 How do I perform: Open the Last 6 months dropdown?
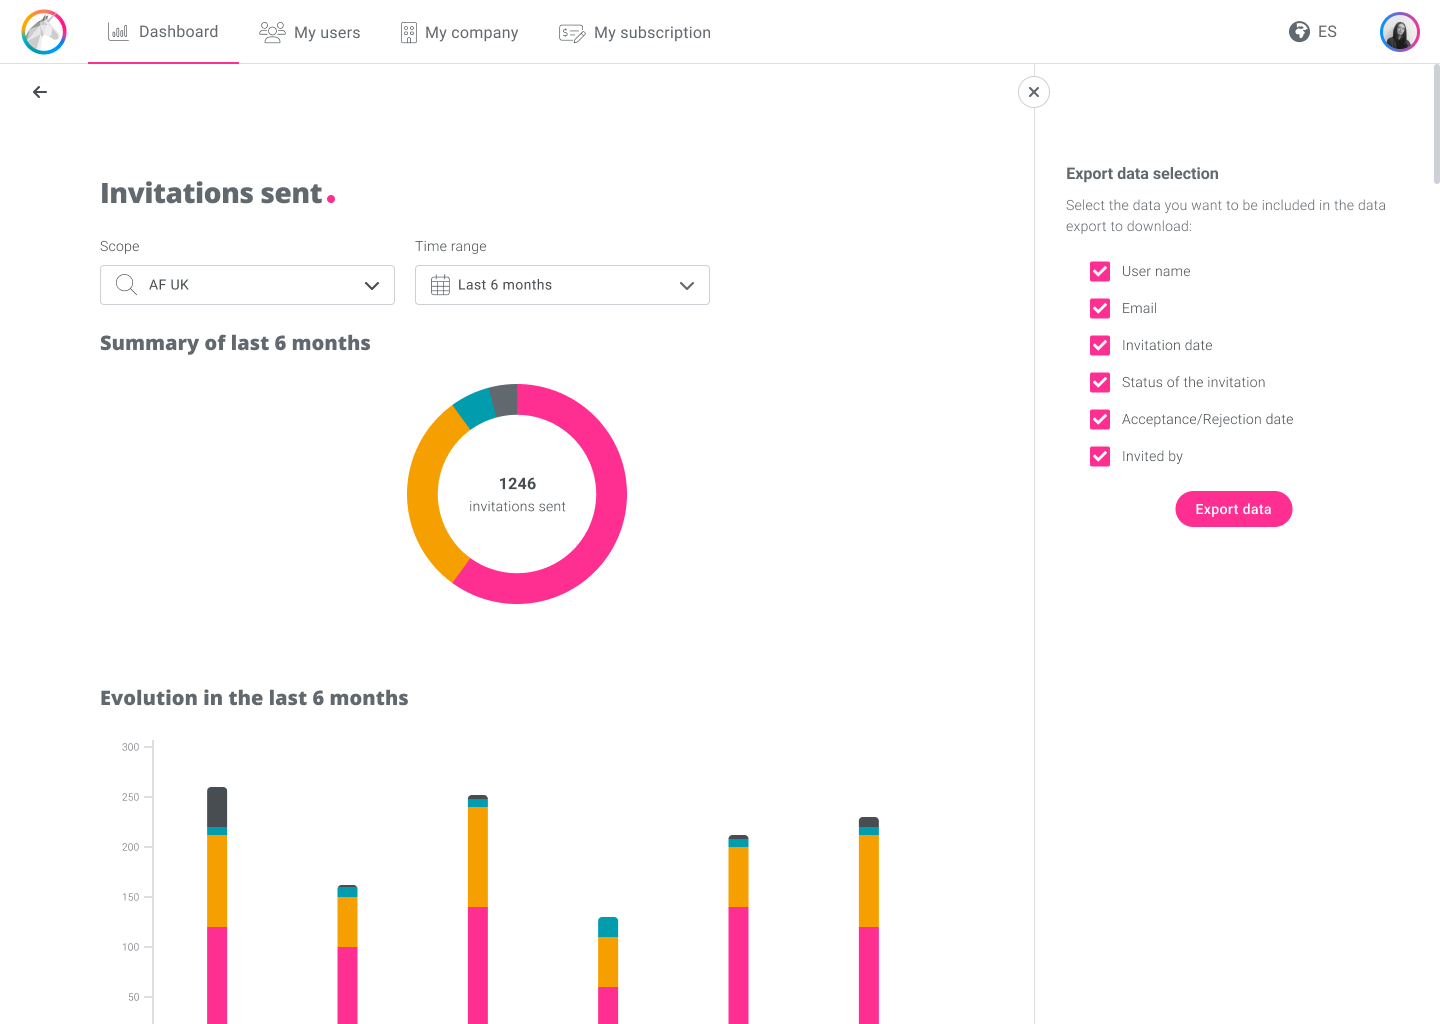pyautogui.click(x=562, y=285)
